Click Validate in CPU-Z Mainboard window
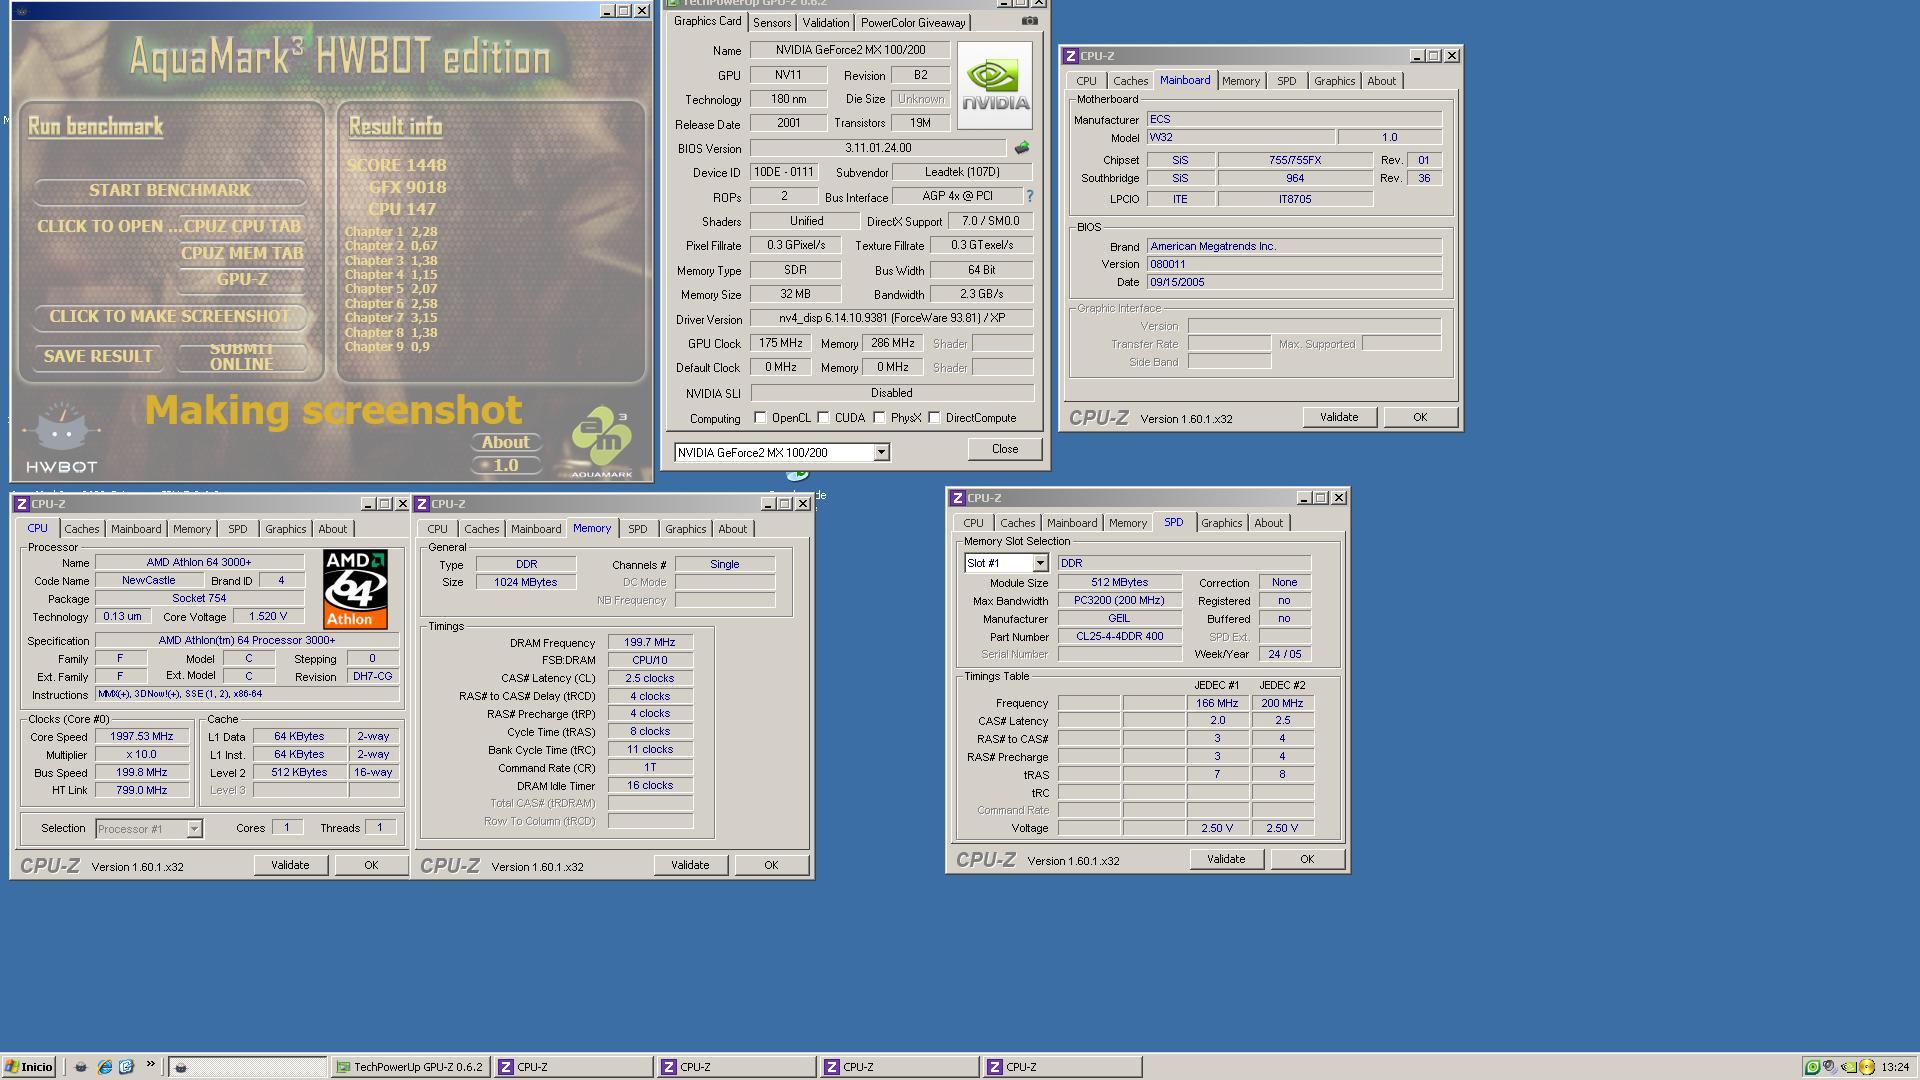The height and width of the screenshot is (1080, 1920). tap(1338, 417)
